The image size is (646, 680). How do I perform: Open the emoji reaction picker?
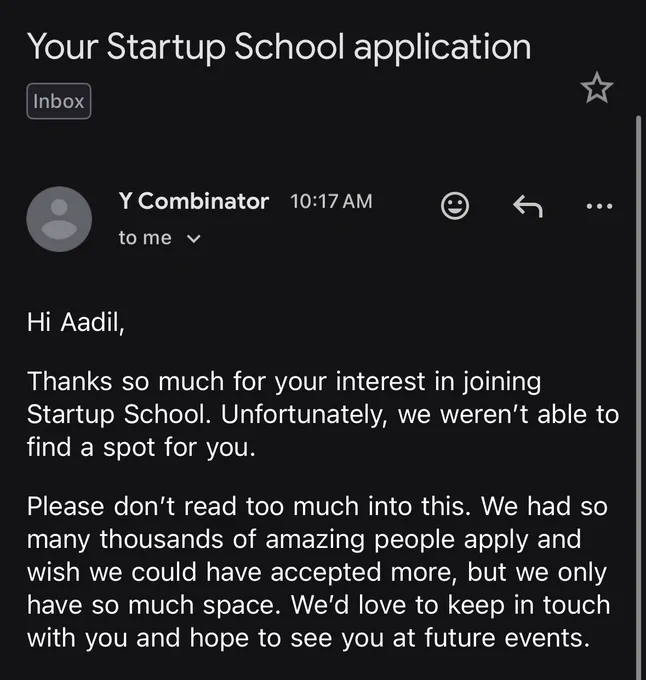point(455,205)
